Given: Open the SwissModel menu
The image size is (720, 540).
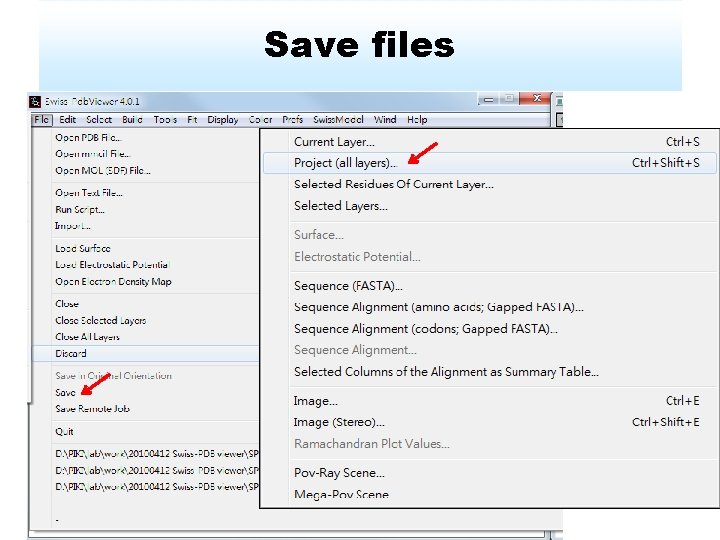Looking at the screenshot, I should pos(338,120).
